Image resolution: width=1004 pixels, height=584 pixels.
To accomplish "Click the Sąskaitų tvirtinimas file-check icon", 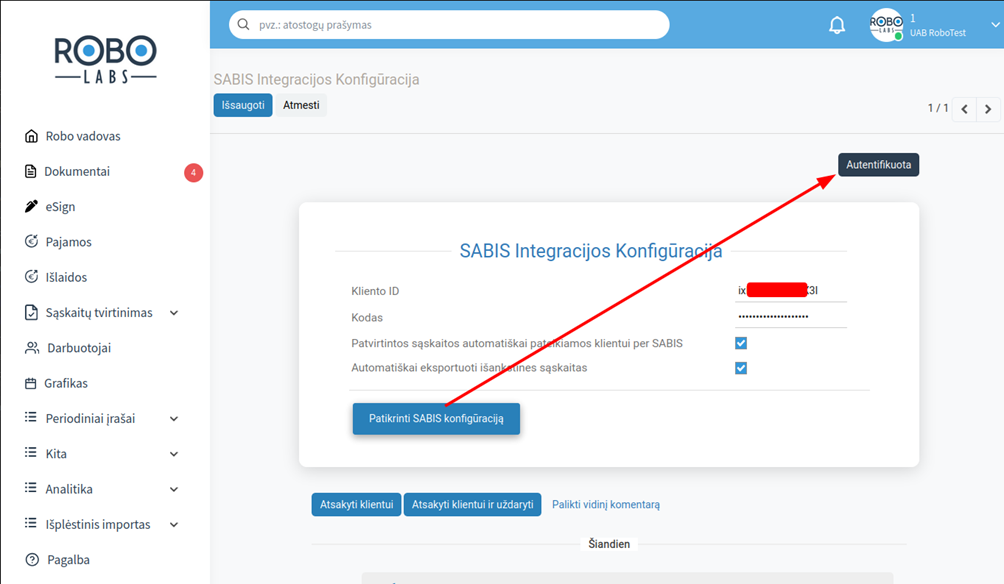I will pos(31,312).
